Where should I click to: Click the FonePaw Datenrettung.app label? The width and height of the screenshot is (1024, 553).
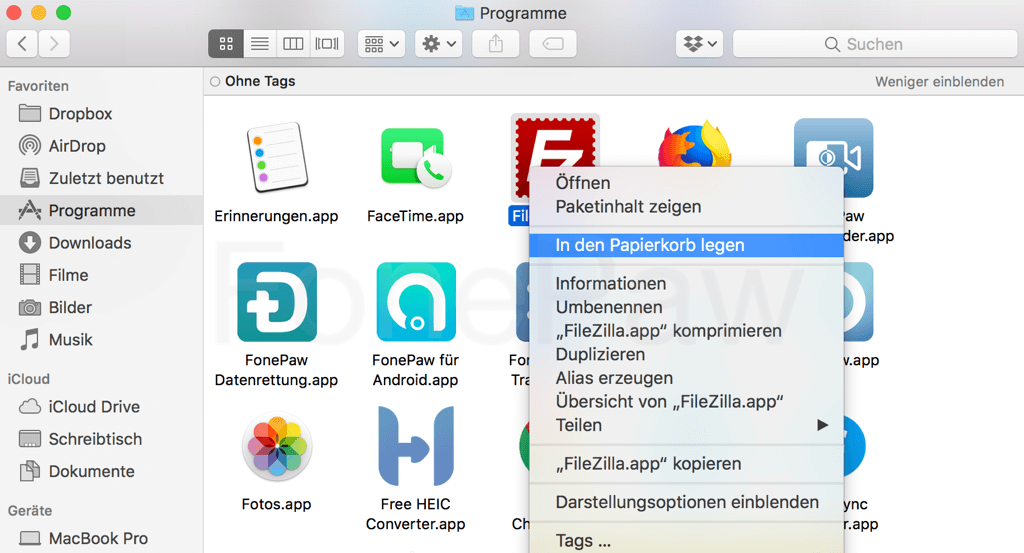pyautogui.click(x=276, y=370)
